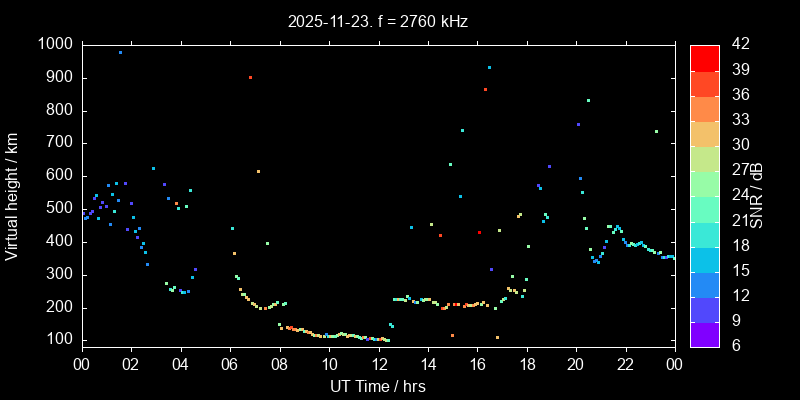Select the "100" tick on the height axis
Screen dimensions: 800x400
pos(58,340)
